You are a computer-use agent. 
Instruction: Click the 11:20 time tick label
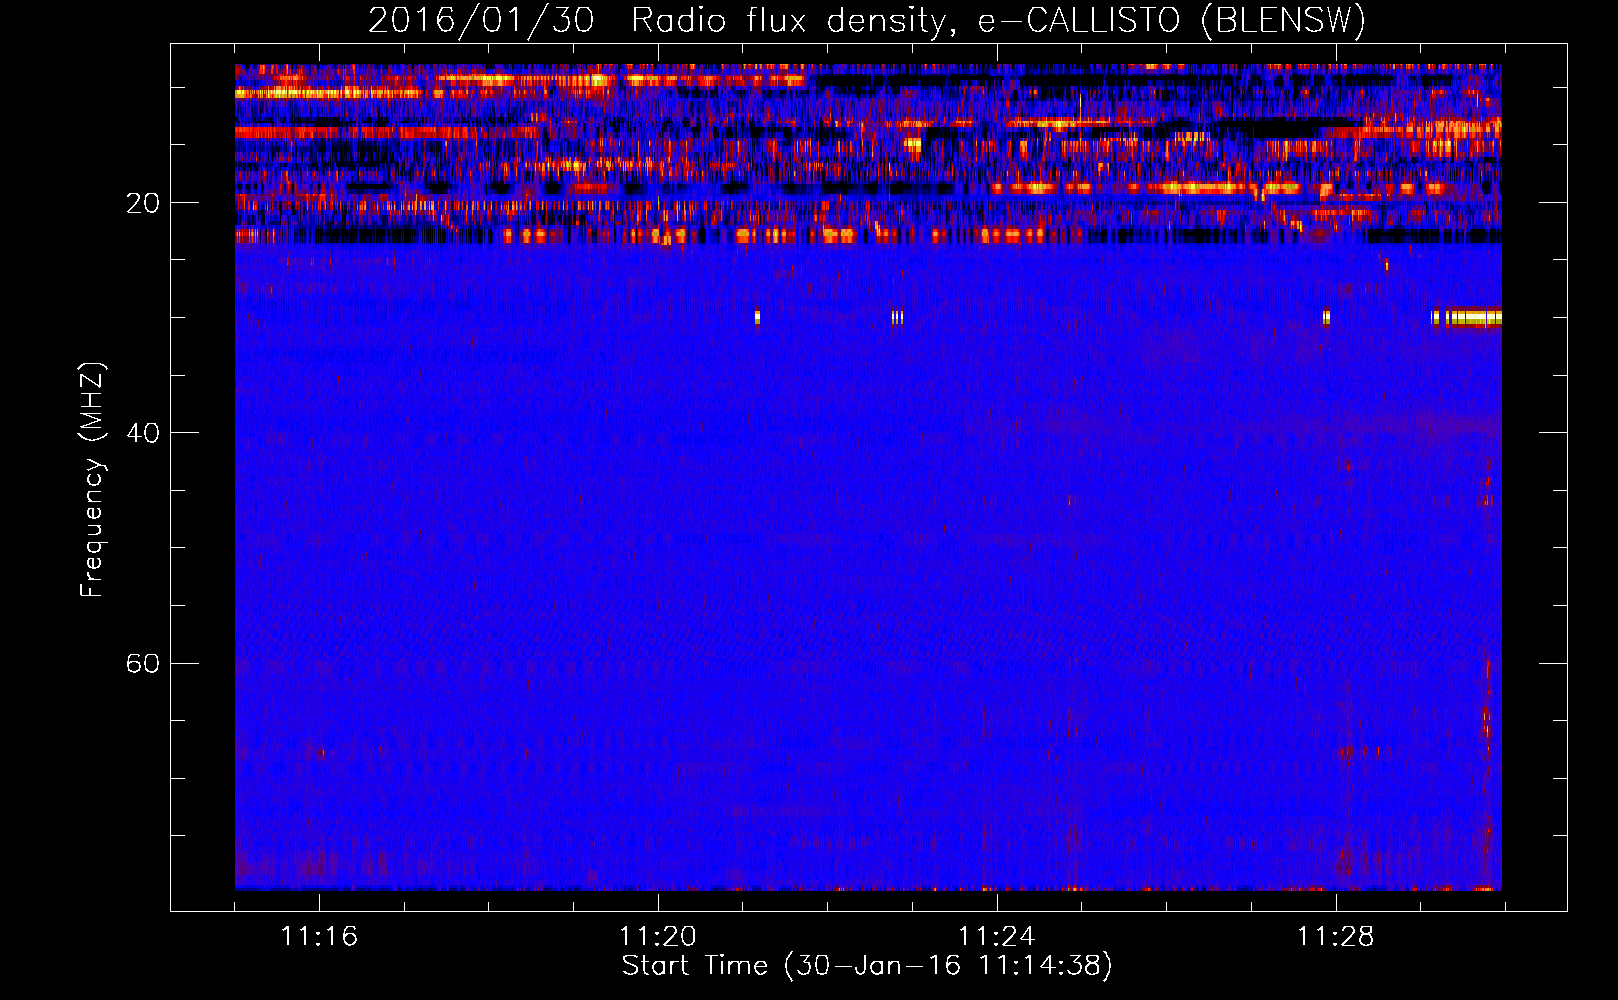[658, 936]
